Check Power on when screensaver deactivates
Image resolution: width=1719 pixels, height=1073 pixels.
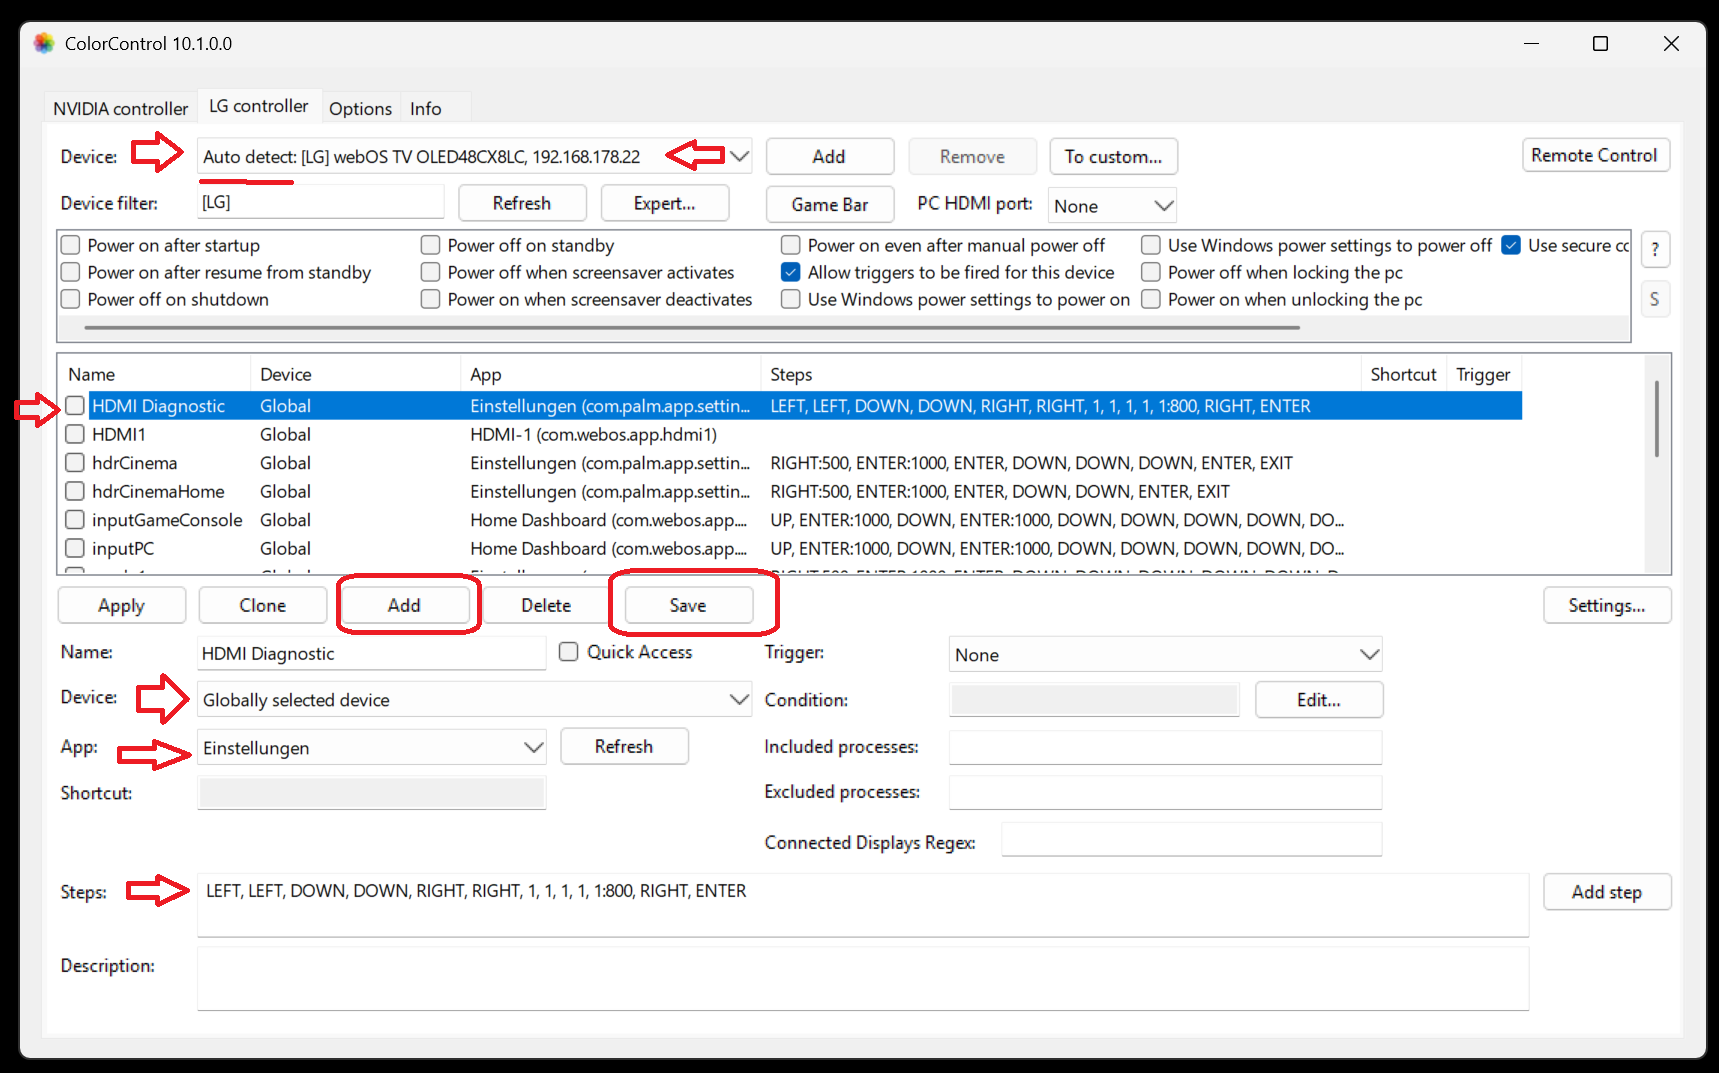coord(431,299)
